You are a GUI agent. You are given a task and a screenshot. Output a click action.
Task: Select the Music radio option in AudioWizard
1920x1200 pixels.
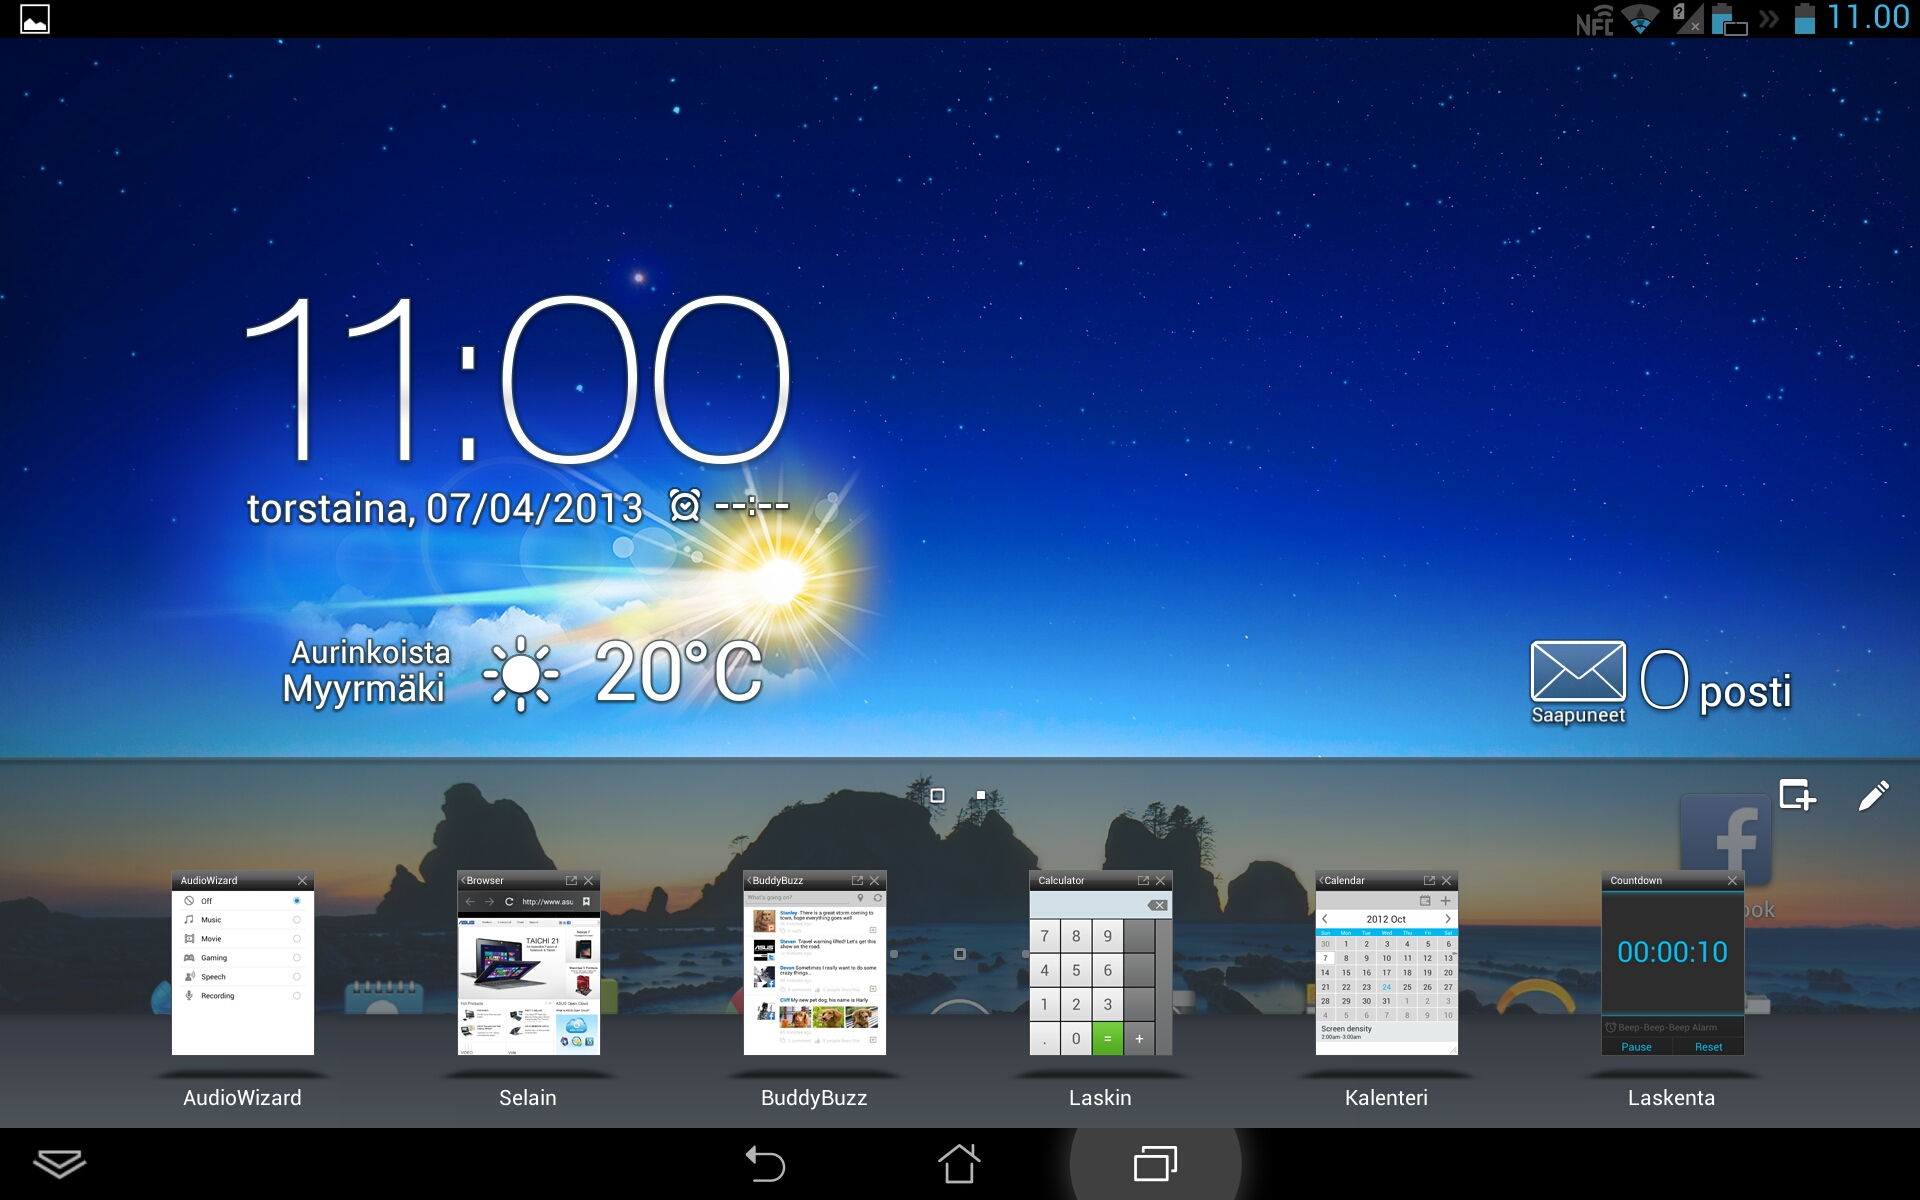pyautogui.click(x=297, y=920)
